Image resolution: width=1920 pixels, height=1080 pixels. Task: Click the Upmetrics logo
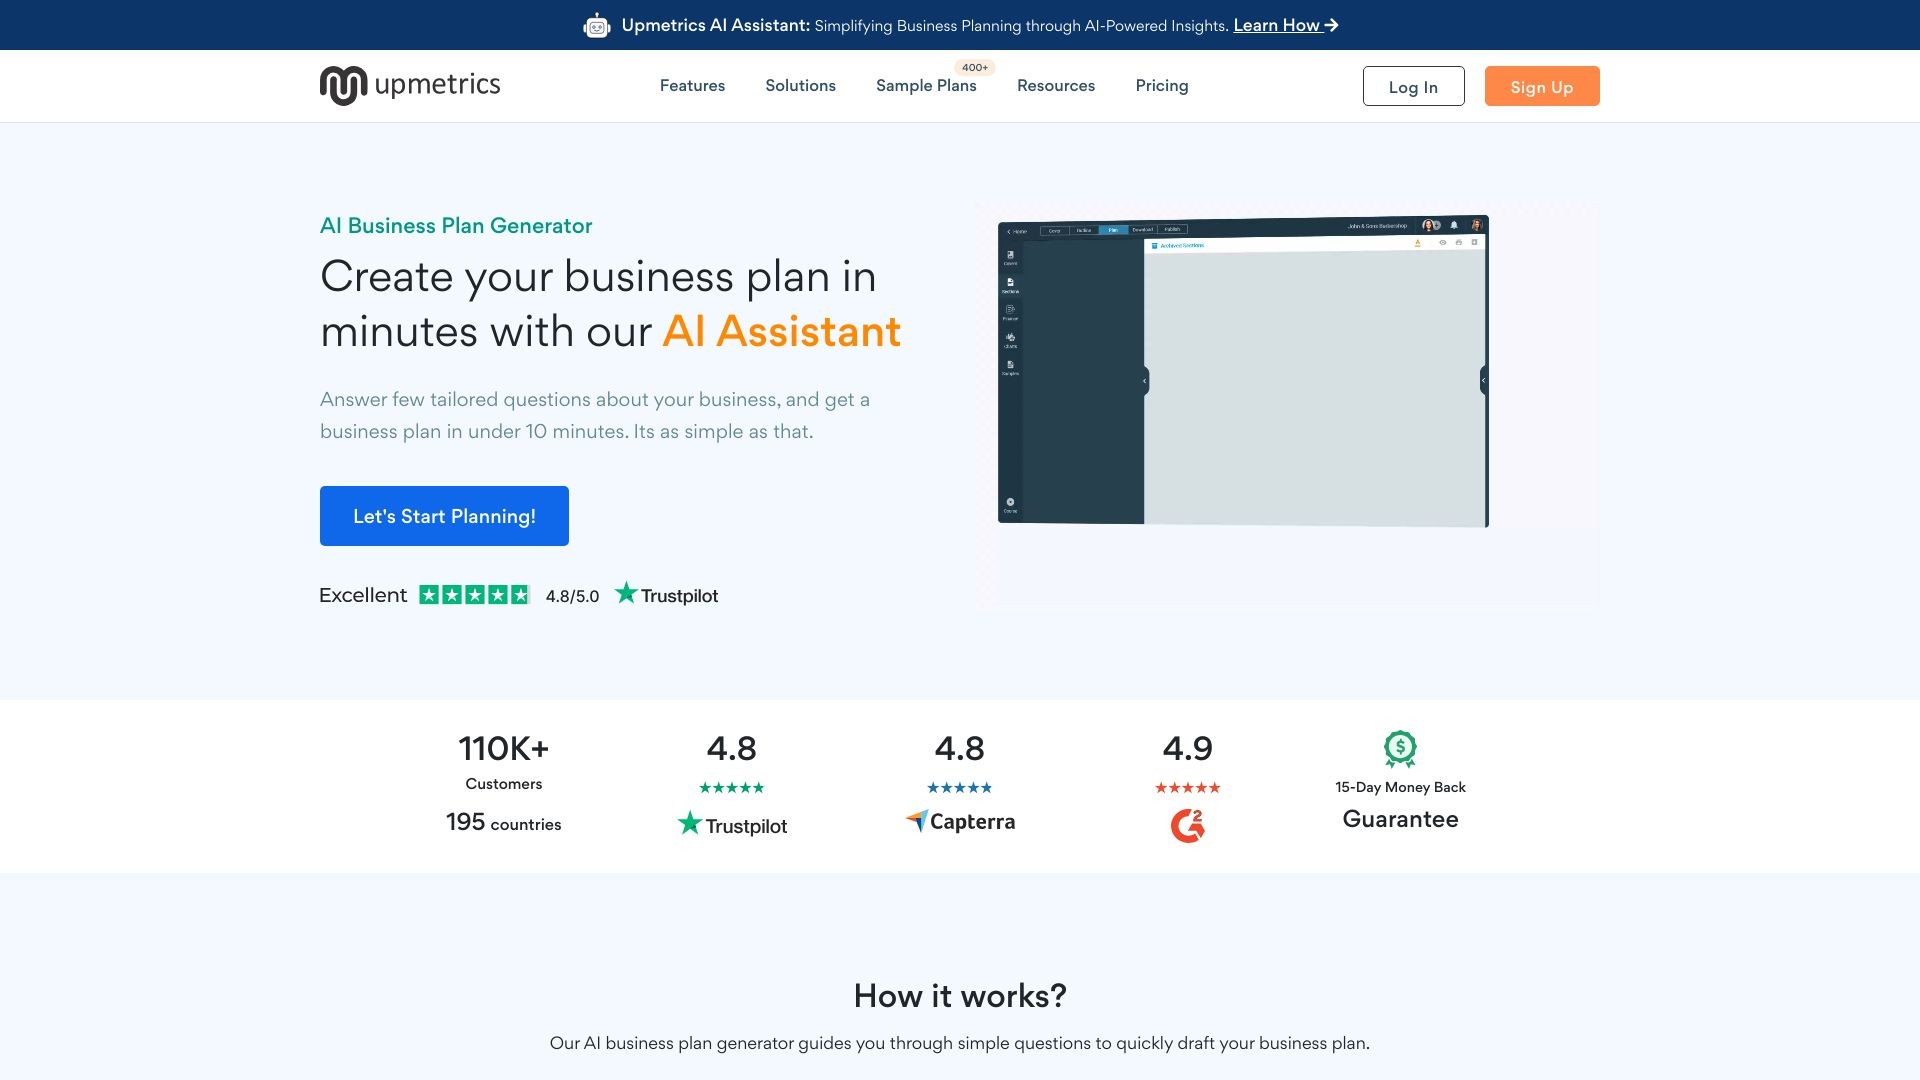coord(409,85)
